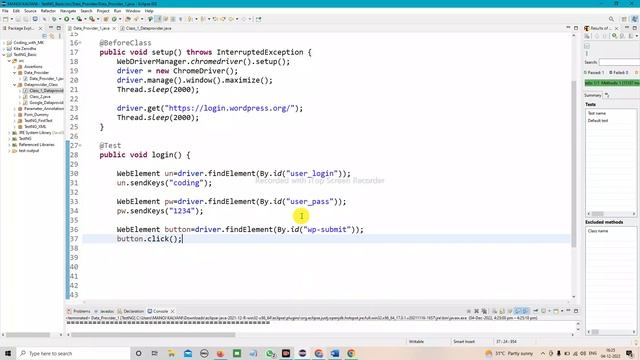
Task: Expand the Assertions package
Action: coord(15,67)
